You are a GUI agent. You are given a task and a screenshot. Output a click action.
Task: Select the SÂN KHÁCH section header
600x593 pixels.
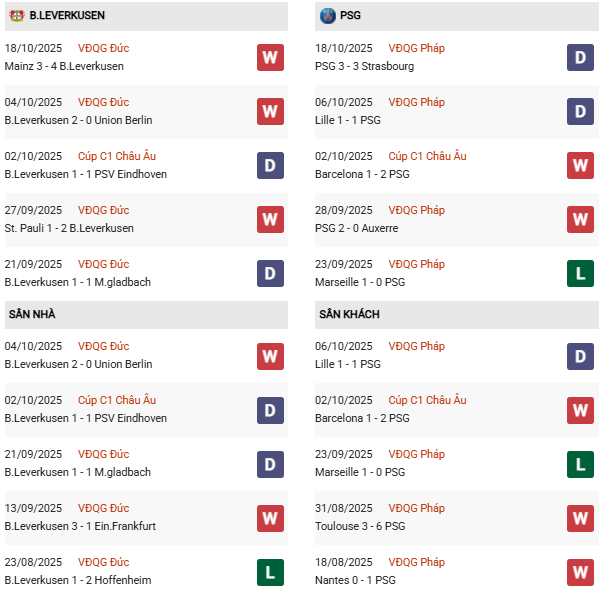coord(348,314)
